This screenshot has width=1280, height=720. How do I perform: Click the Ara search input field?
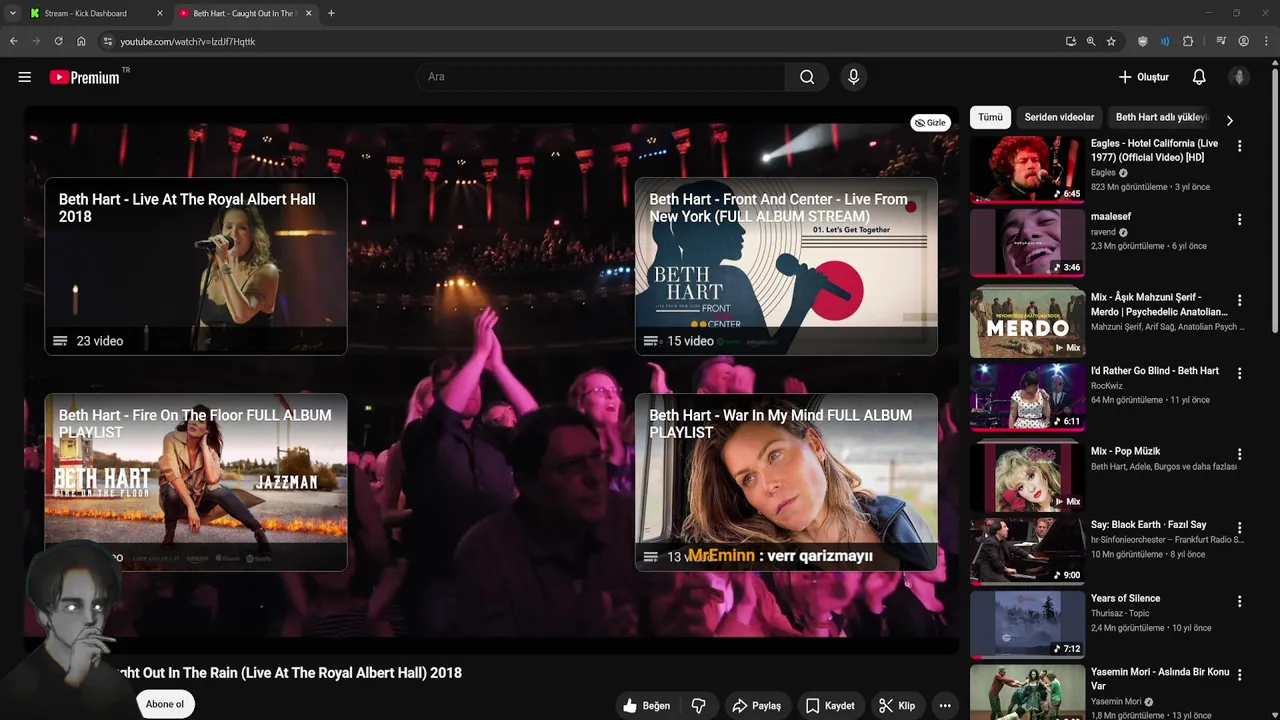tap(601, 77)
